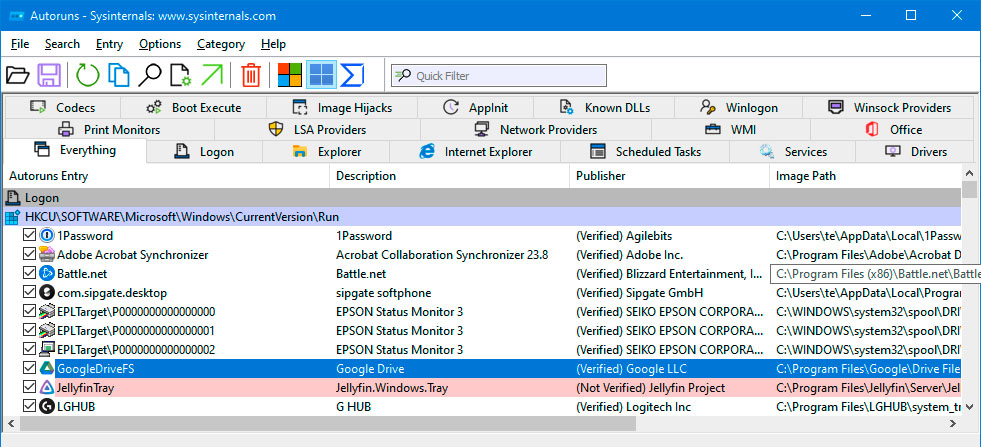981x447 pixels.
Task: Click the horizontal scrollbar left arrow
Action: 11,424
